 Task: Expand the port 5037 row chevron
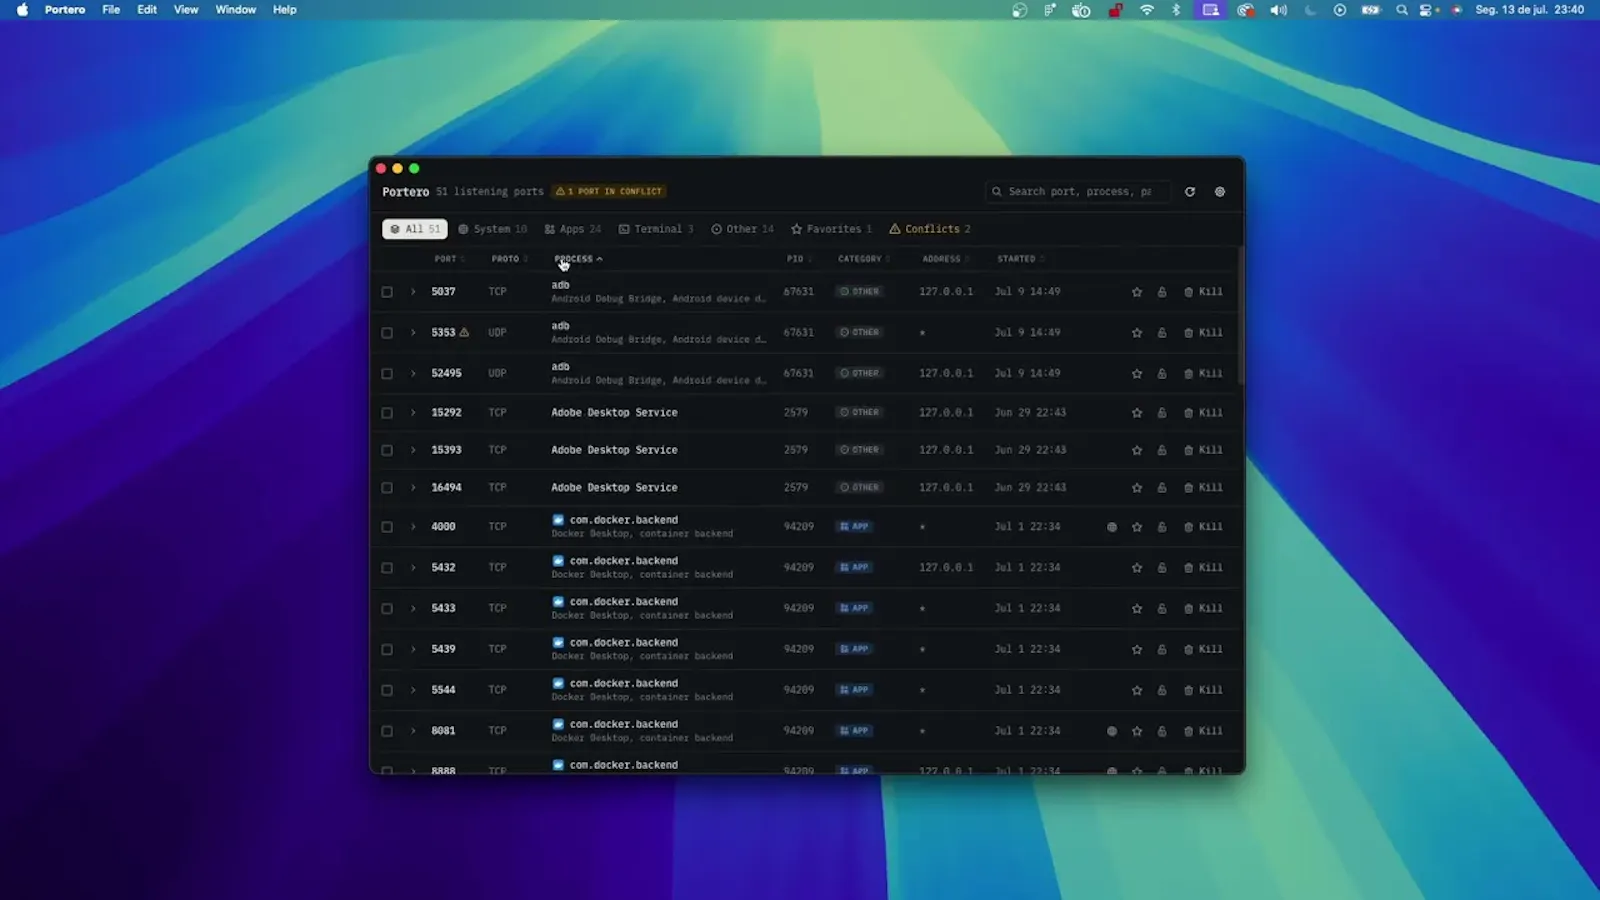pos(413,292)
